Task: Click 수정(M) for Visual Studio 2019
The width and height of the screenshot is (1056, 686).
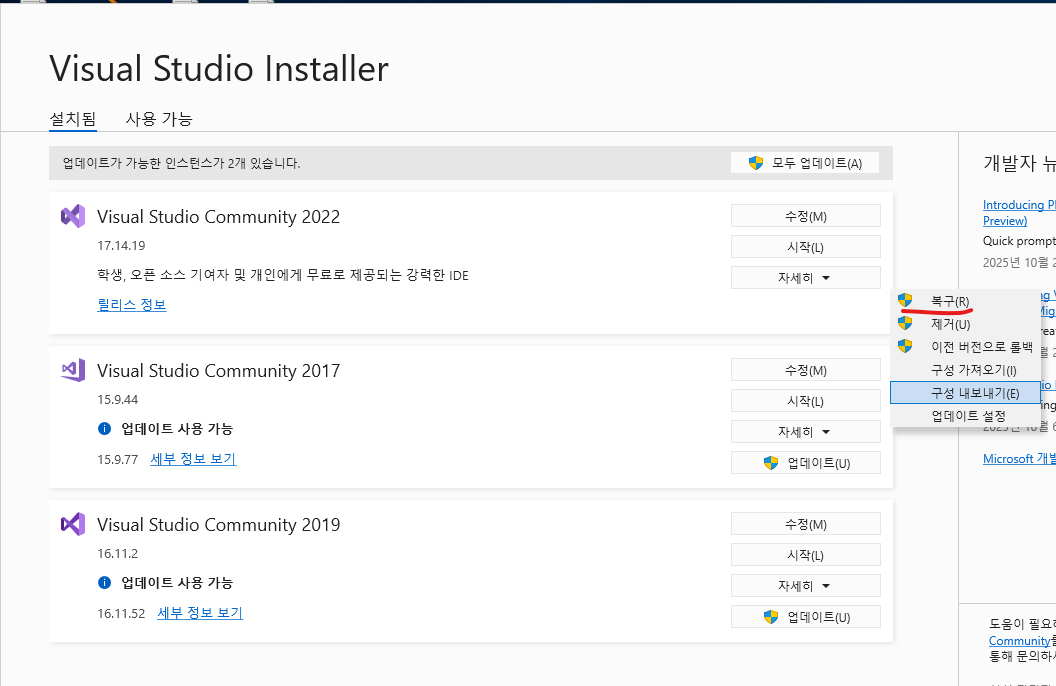Action: (805, 524)
